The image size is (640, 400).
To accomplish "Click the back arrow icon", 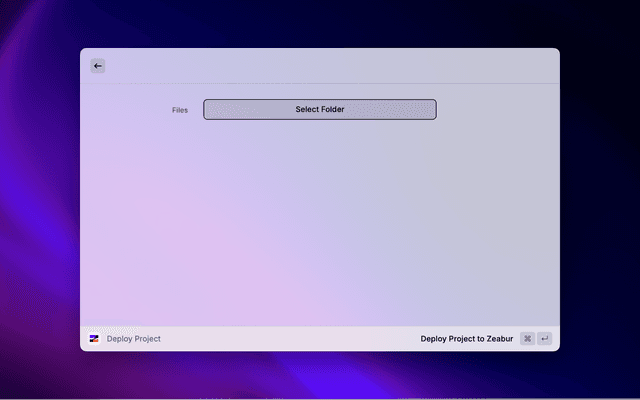I will (x=97, y=66).
